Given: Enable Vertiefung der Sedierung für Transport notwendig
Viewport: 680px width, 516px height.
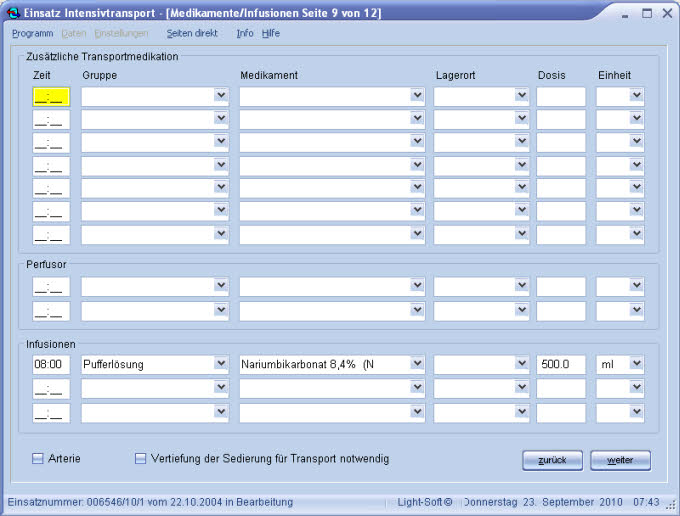Looking at the screenshot, I should 140,458.
